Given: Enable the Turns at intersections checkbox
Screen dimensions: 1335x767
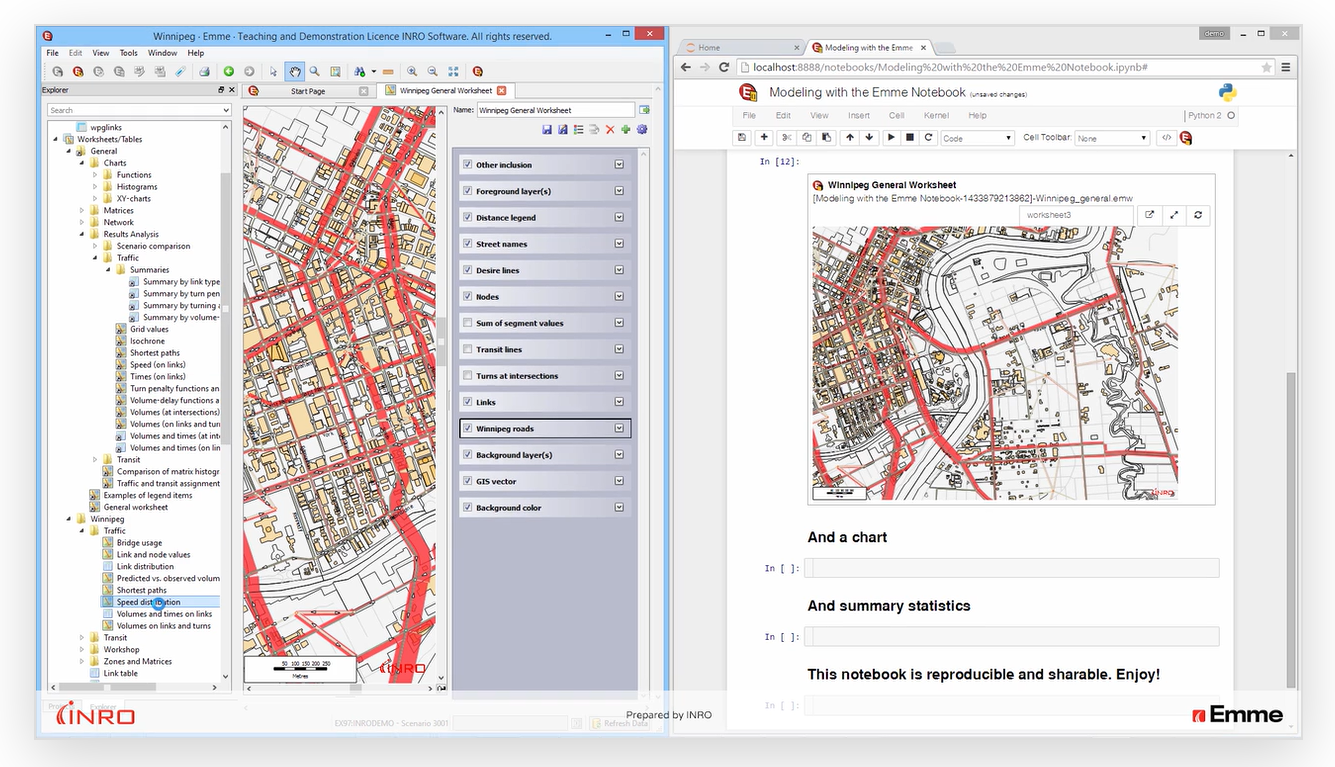Looking at the screenshot, I should 467,376.
